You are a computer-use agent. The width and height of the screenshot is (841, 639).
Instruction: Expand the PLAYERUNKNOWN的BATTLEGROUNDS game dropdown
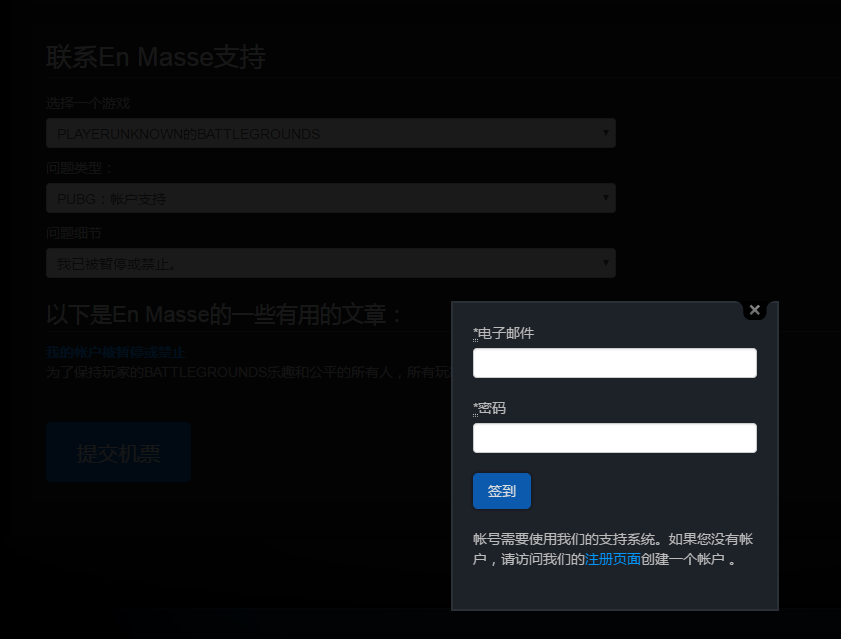pos(330,133)
